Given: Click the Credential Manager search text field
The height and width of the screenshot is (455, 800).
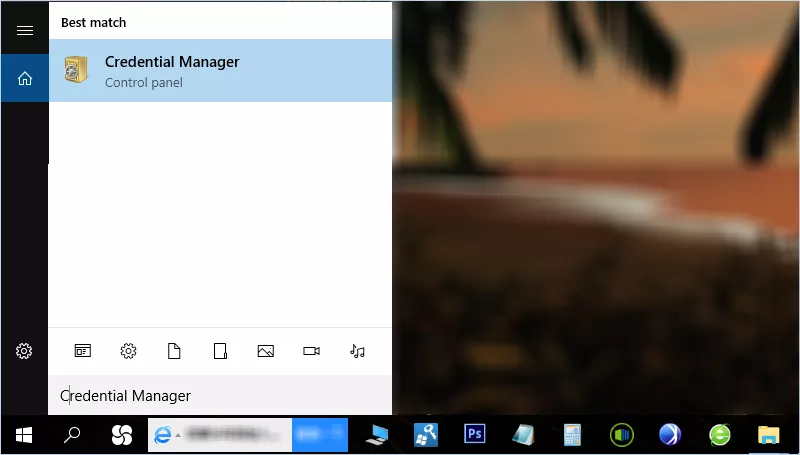Looking at the screenshot, I should coord(220,396).
